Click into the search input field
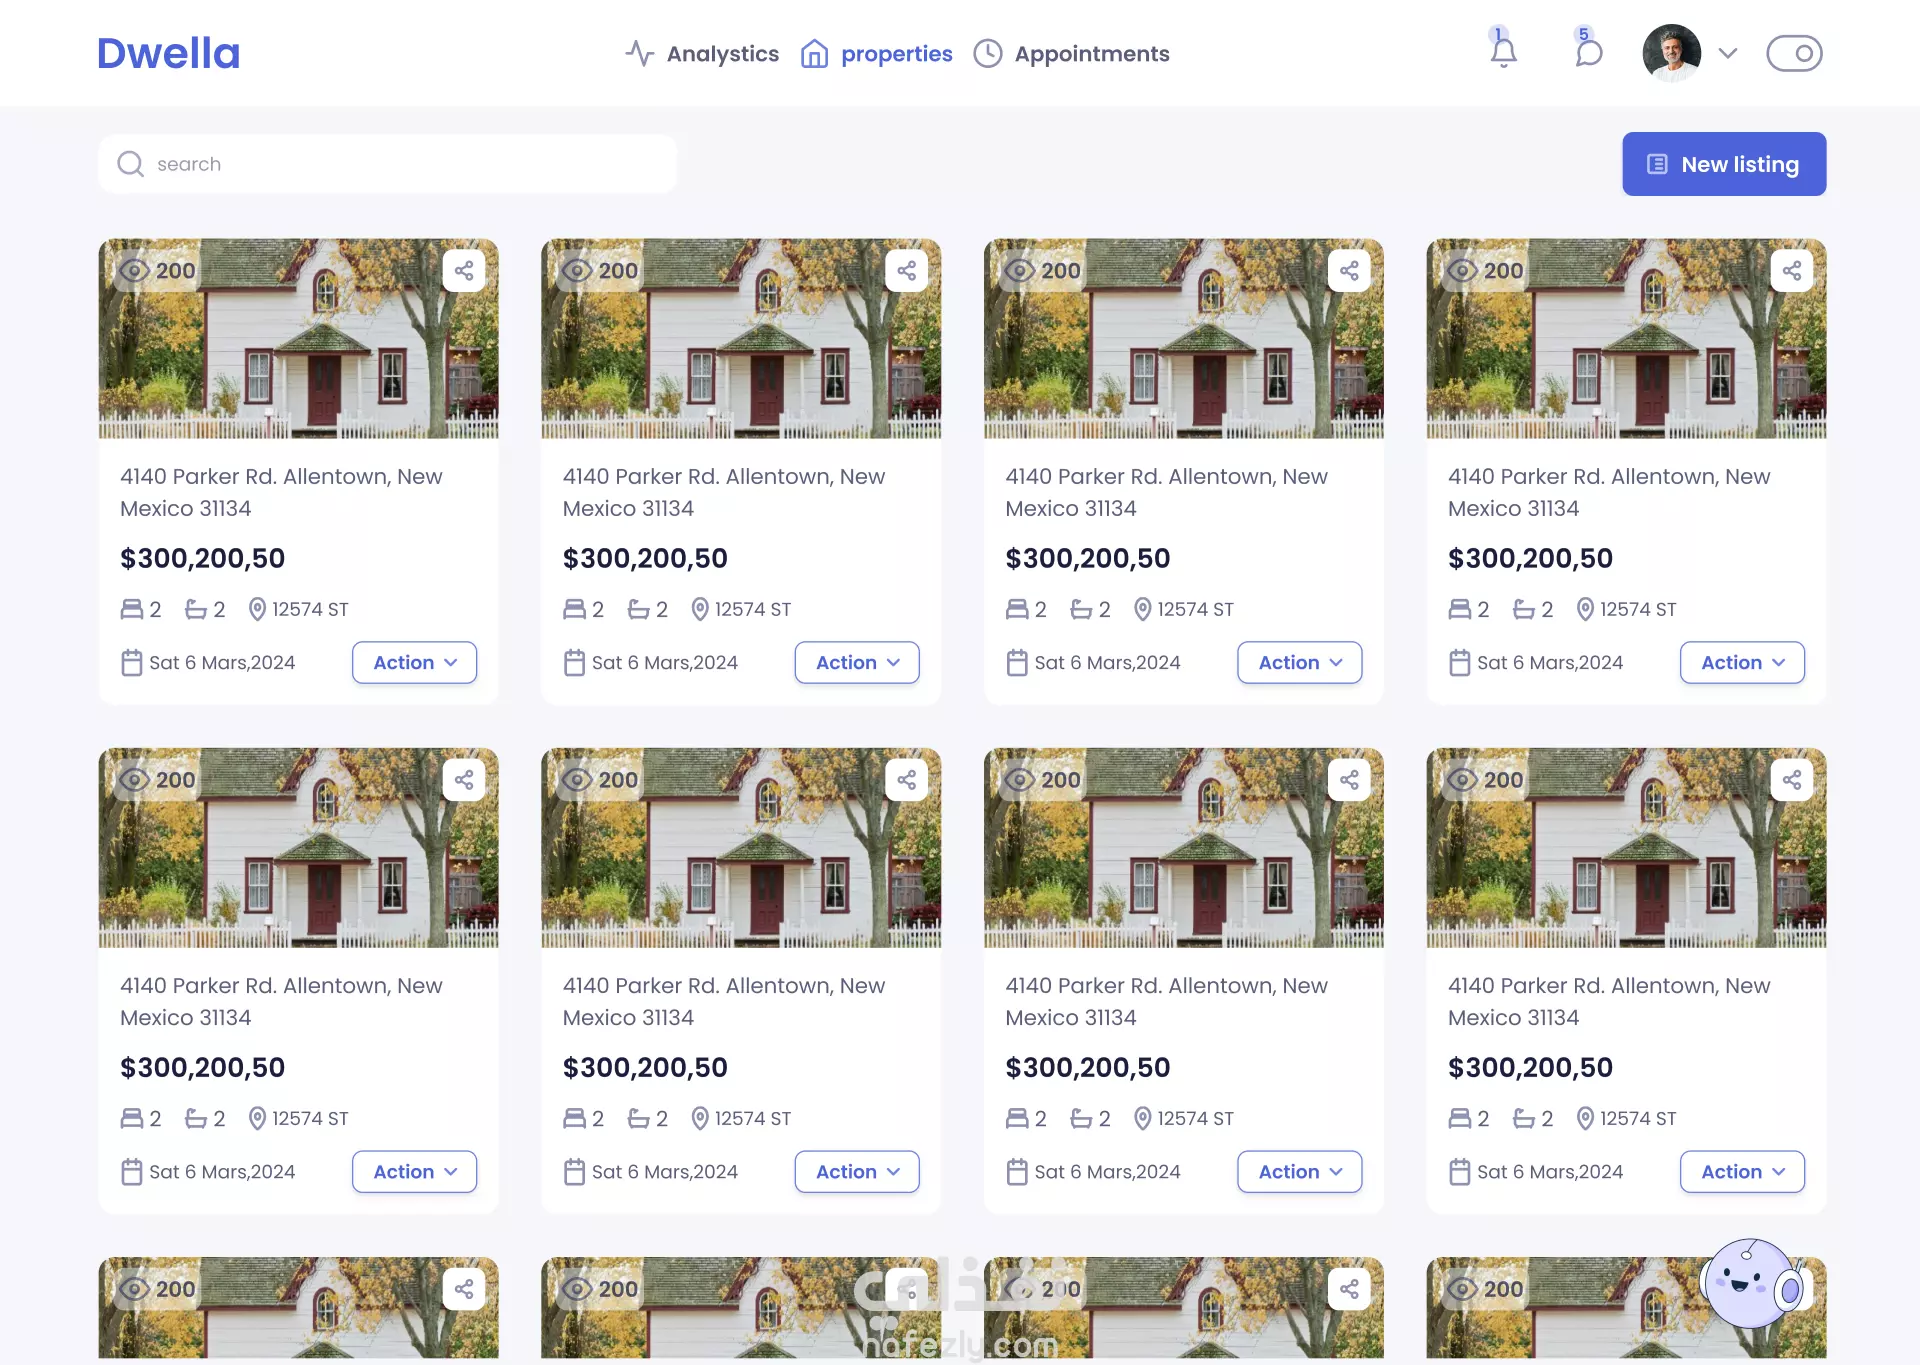This screenshot has height=1365, width=1920. (x=400, y=164)
